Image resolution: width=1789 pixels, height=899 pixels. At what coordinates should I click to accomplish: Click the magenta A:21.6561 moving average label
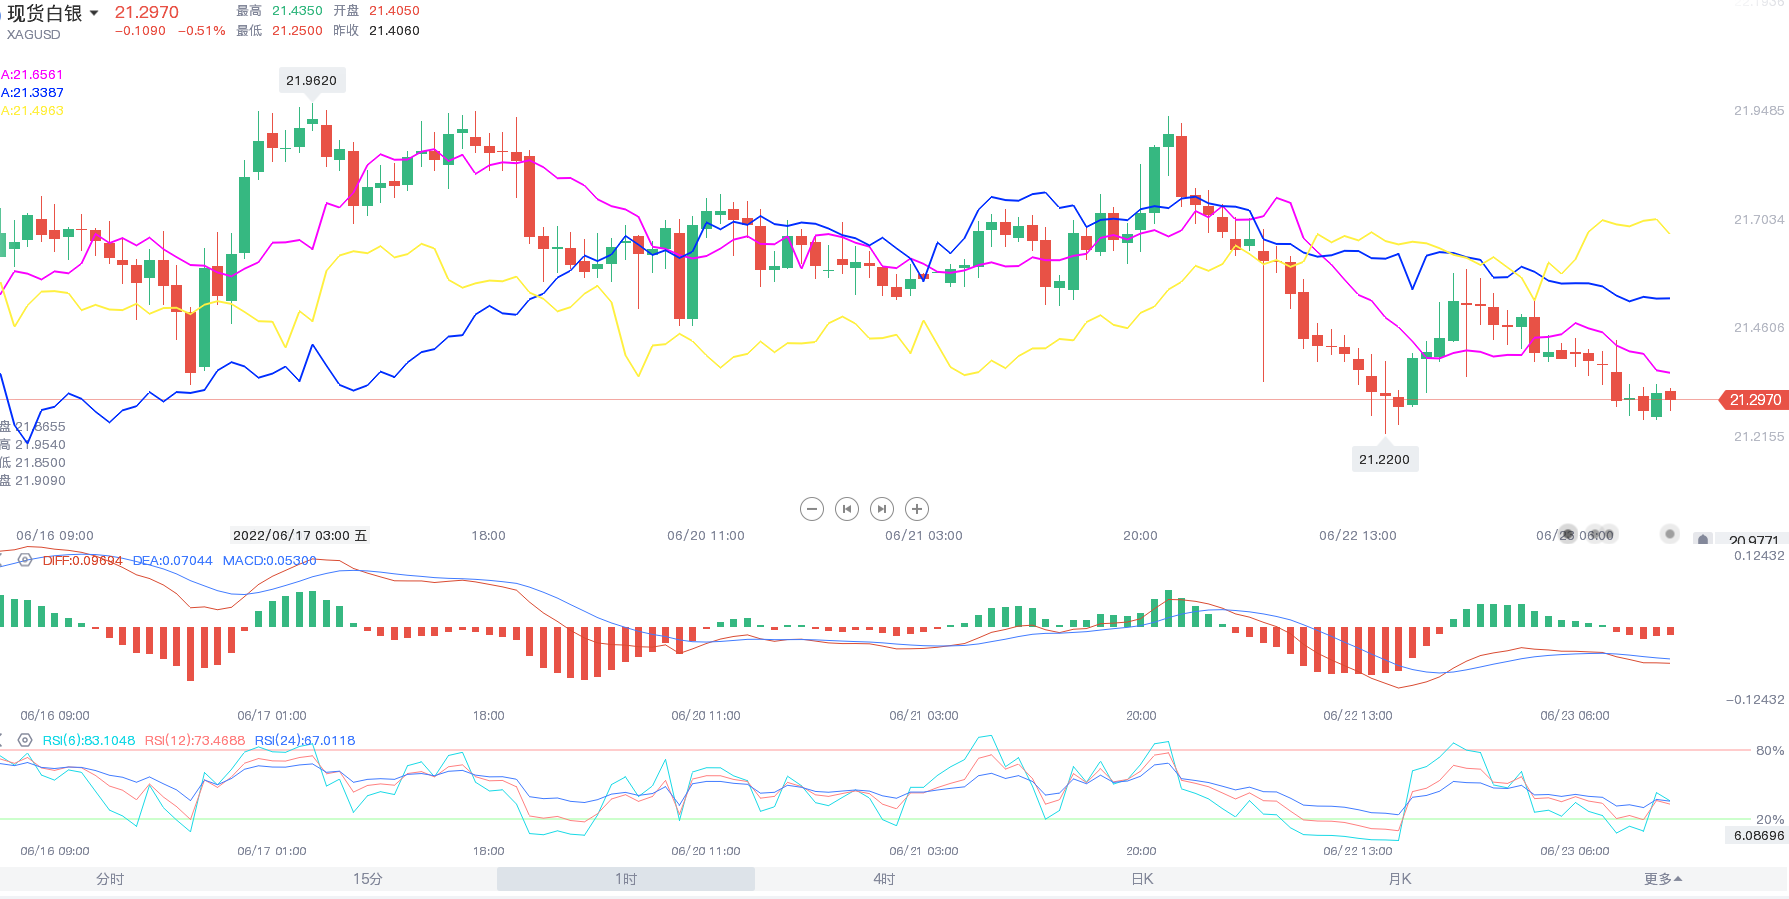[32, 74]
